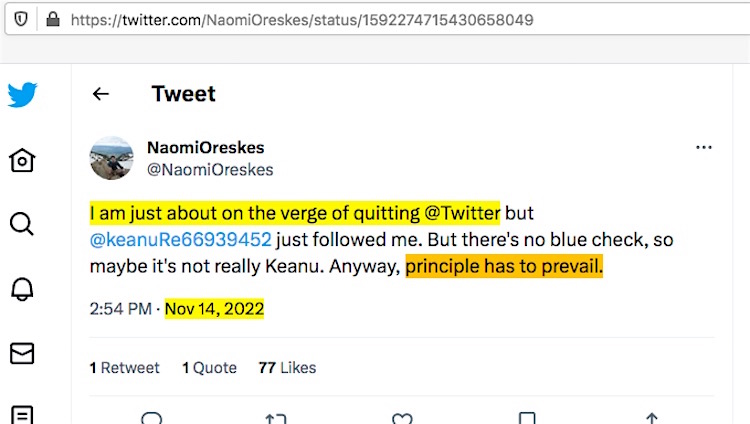Viewport: 750px width, 424px height.
Task: Click the Twitter bird logo
Action: pyautogui.click(x=22, y=95)
